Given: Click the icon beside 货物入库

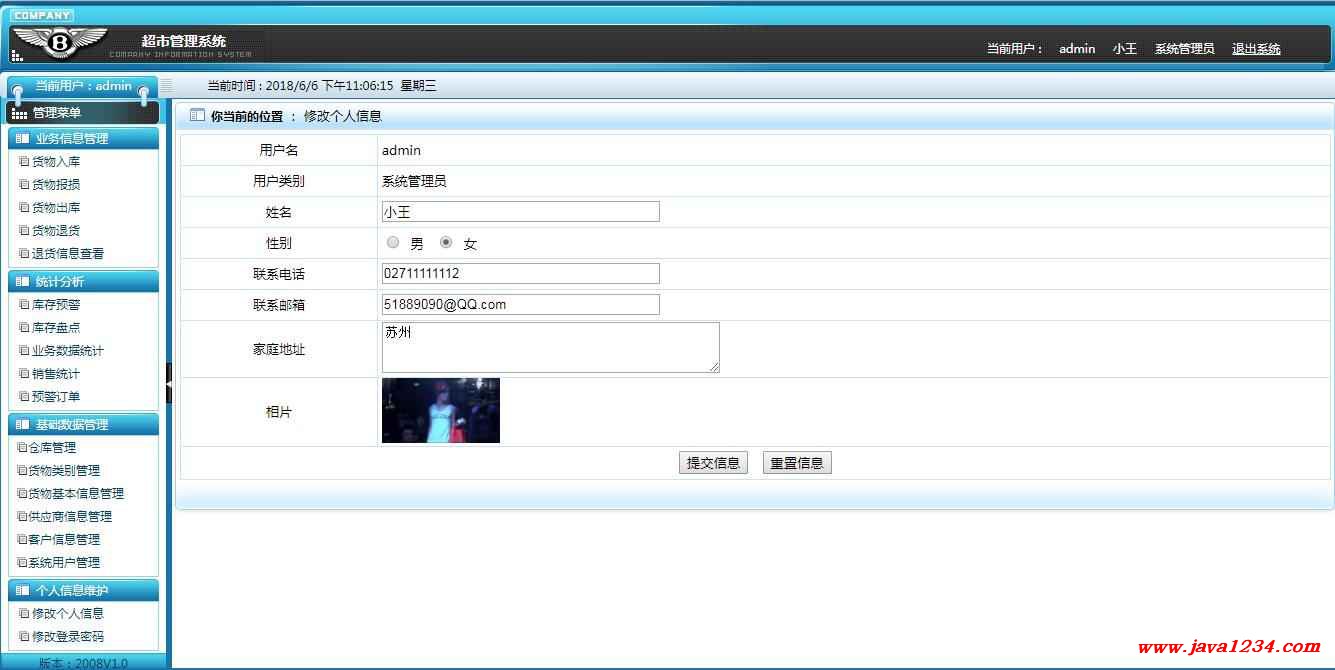Looking at the screenshot, I should click(24, 161).
